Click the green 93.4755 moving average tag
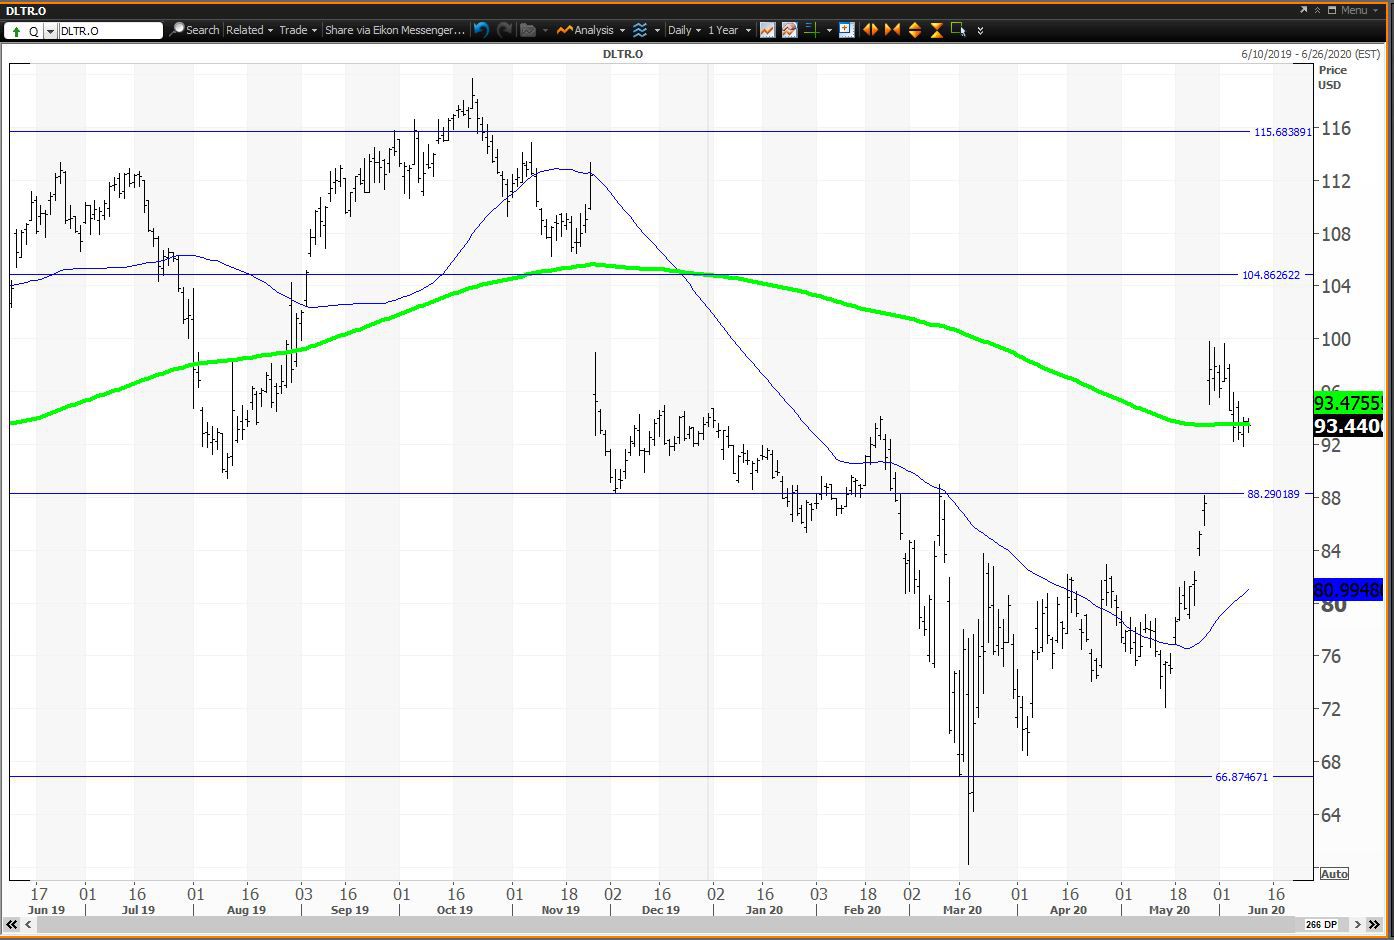The image size is (1394, 940). click(1347, 403)
